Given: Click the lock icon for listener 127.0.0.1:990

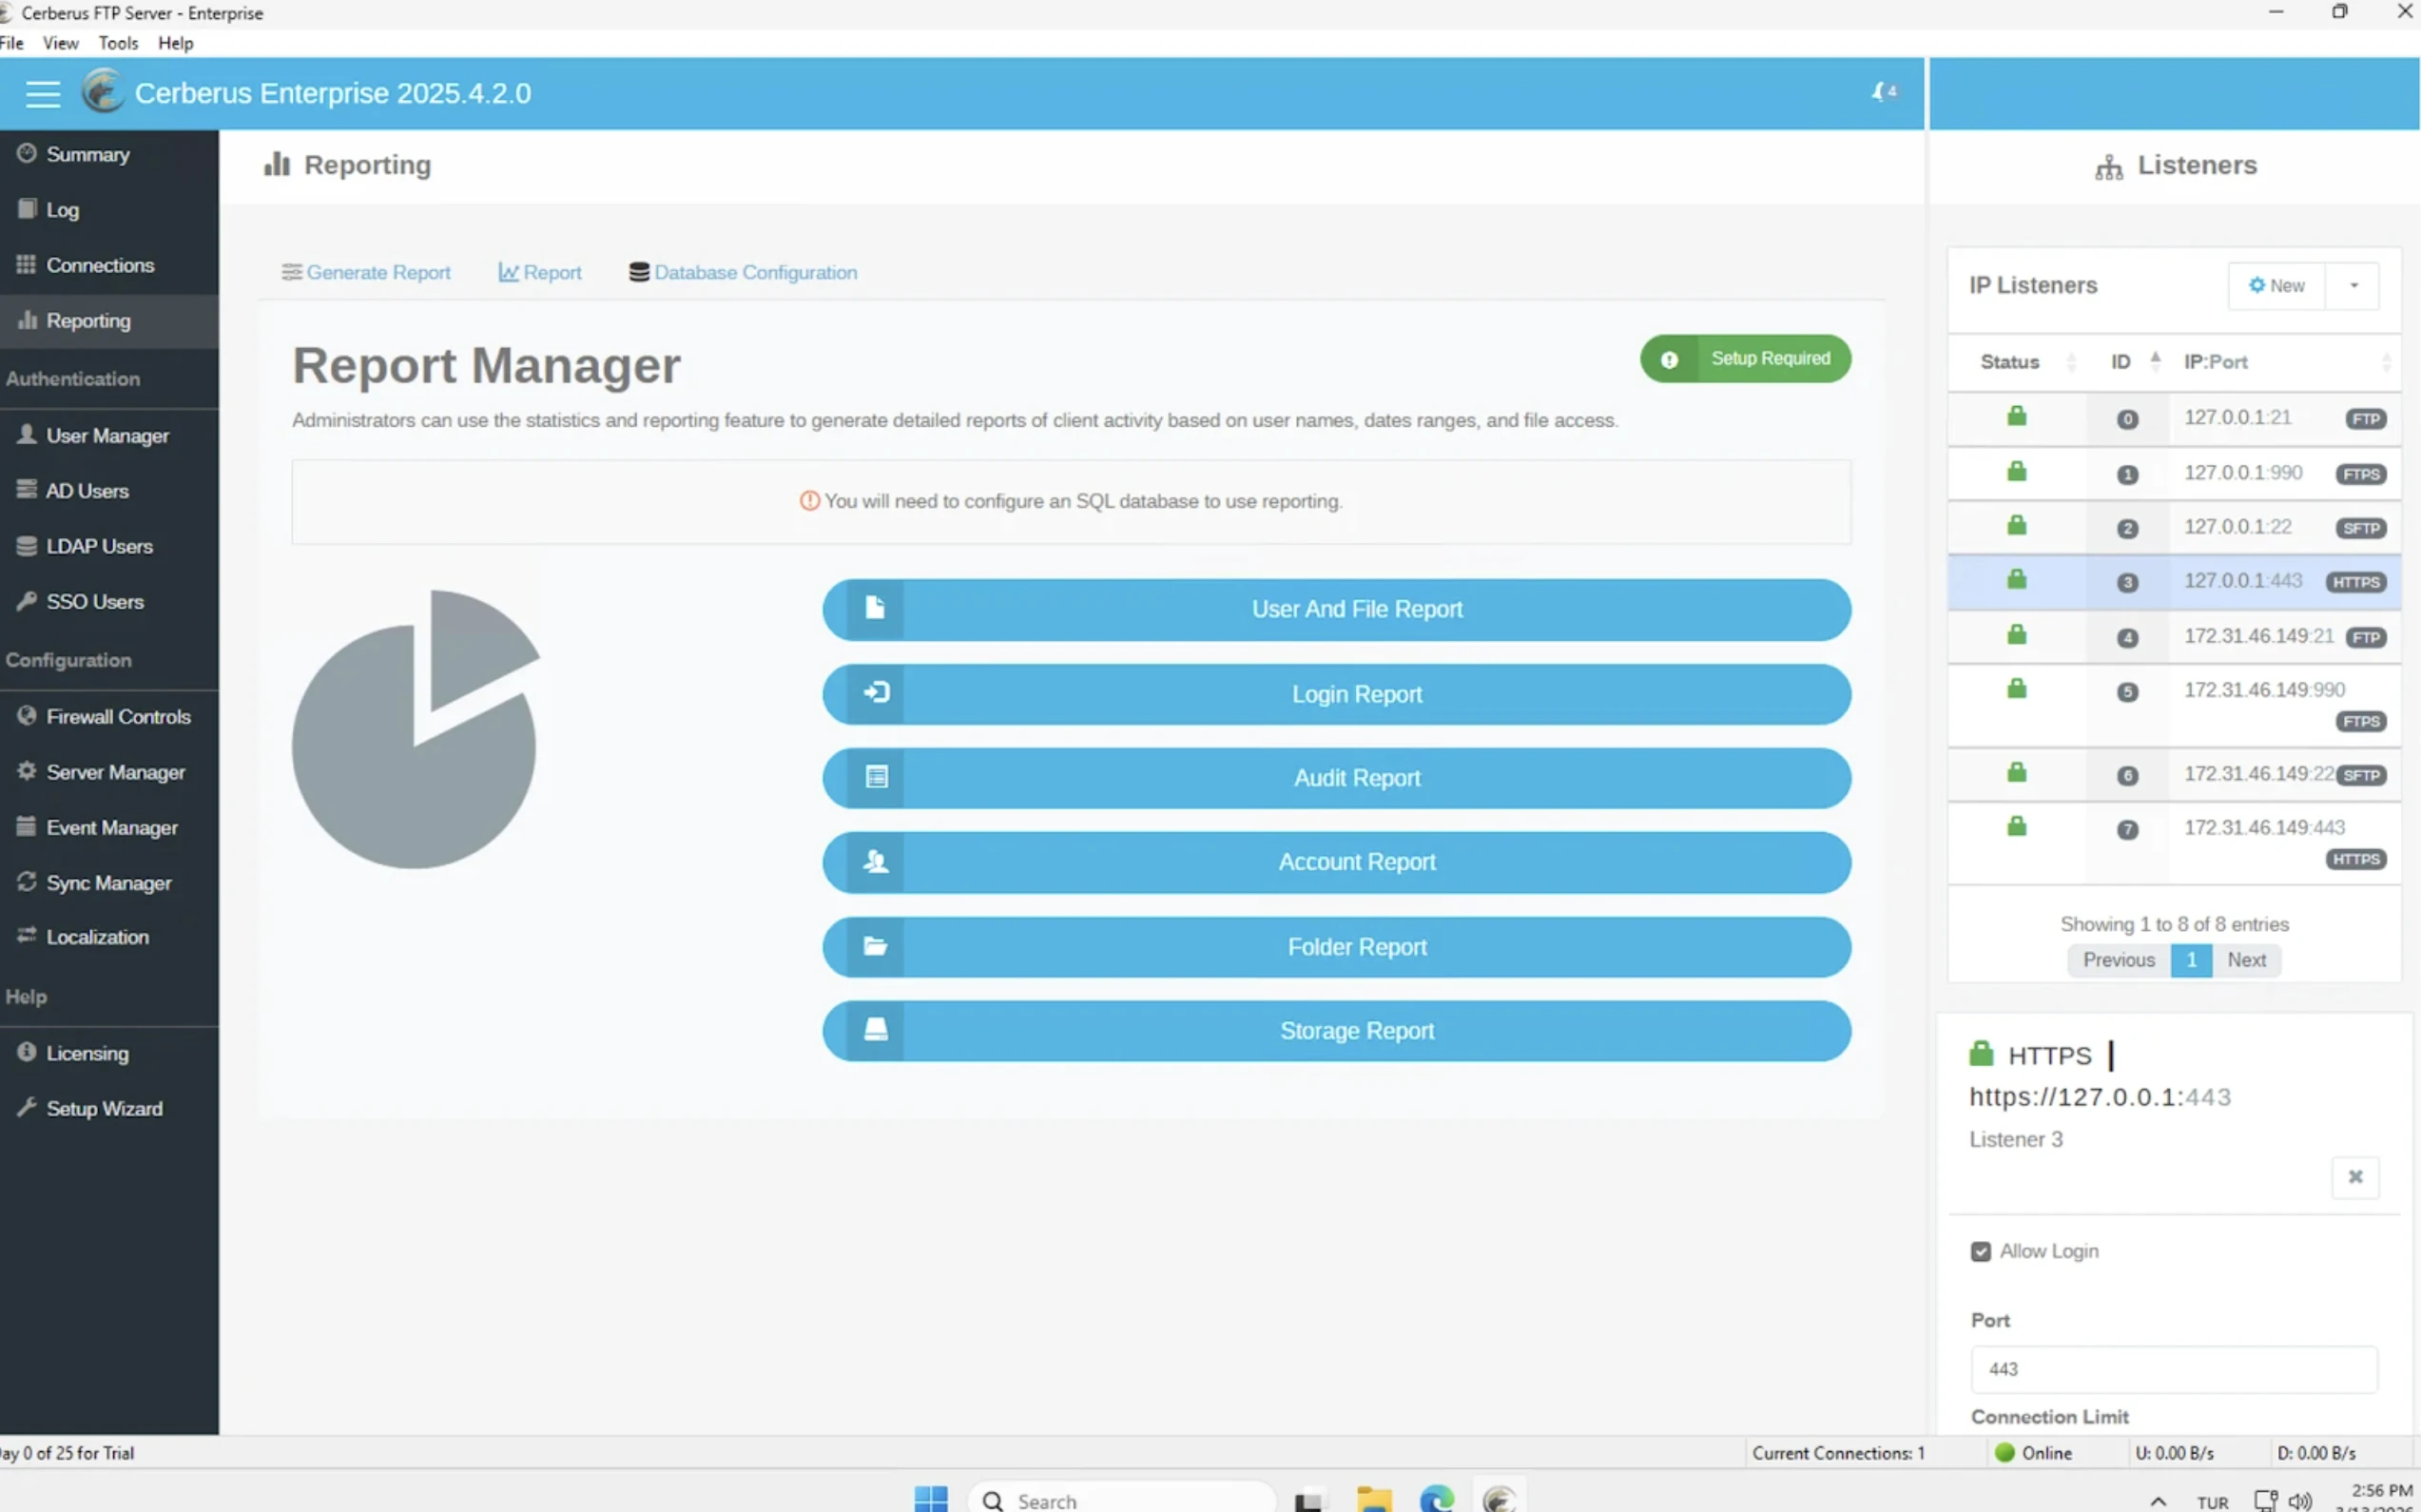Looking at the screenshot, I should [2016, 472].
